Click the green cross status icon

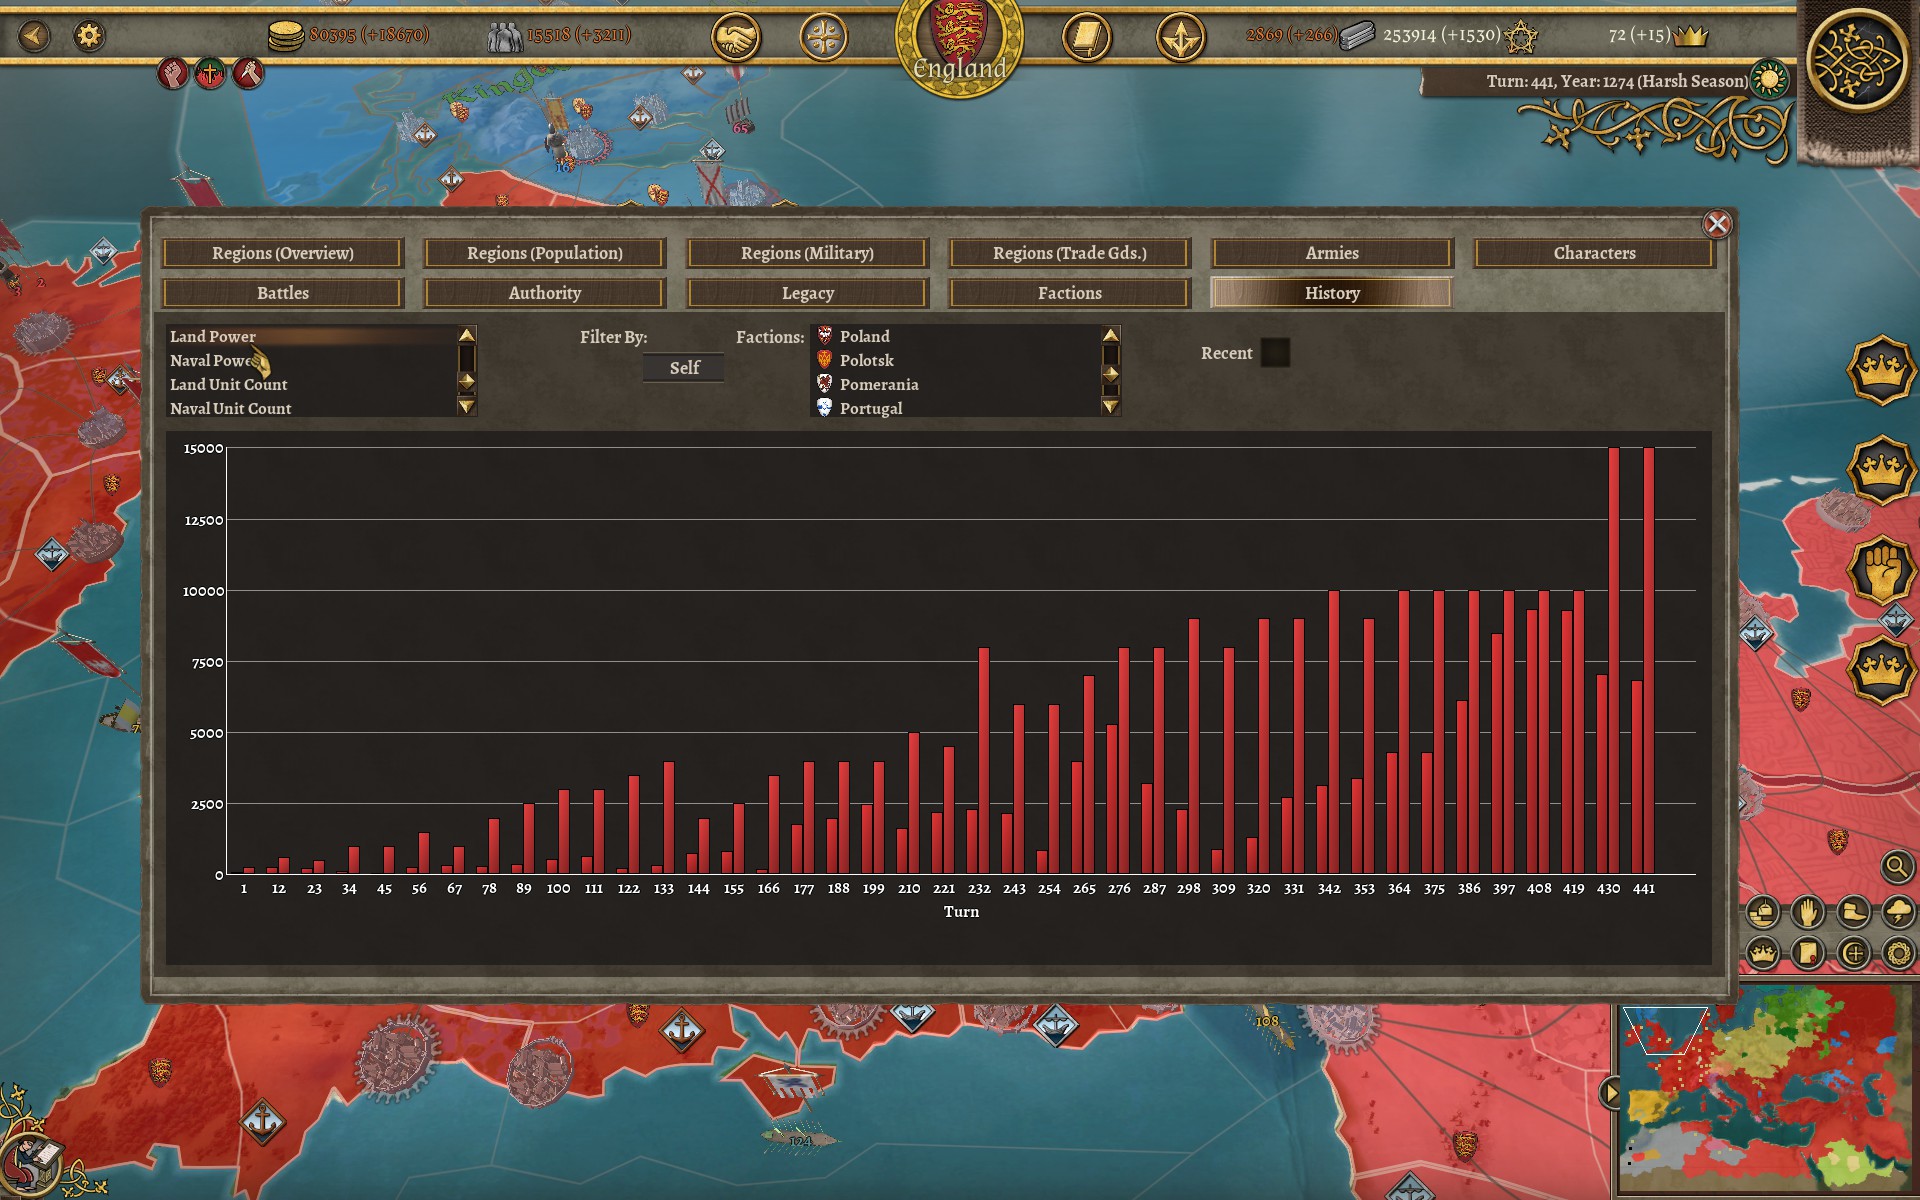coord(210,73)
